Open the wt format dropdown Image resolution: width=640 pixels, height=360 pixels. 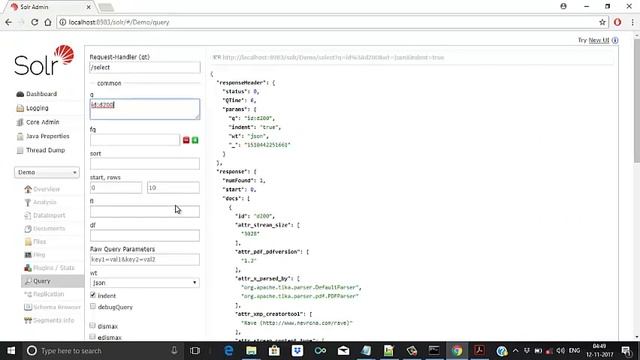pos(144,282)
